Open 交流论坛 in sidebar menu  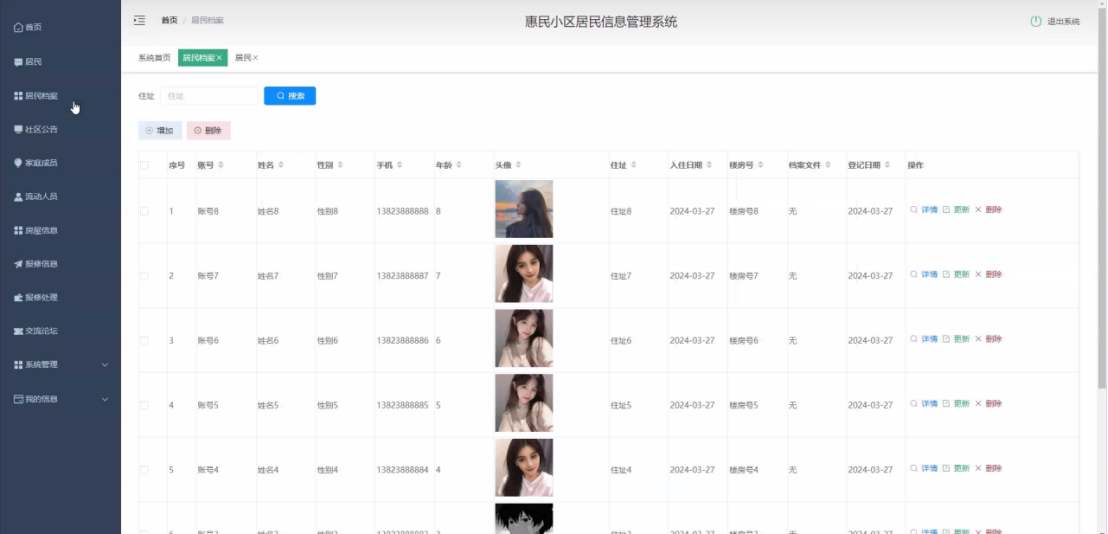tap(41, 331)
